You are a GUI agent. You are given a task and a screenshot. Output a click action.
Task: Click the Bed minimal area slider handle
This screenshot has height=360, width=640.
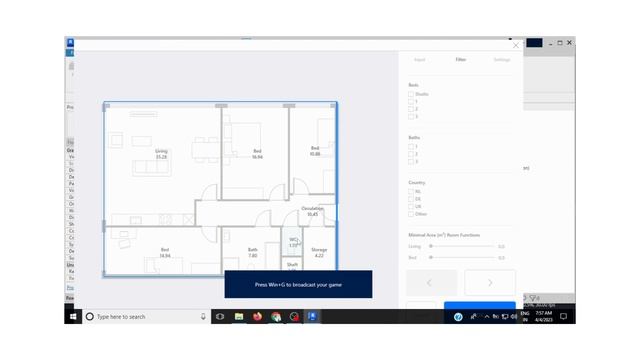(x=431, y=258)
